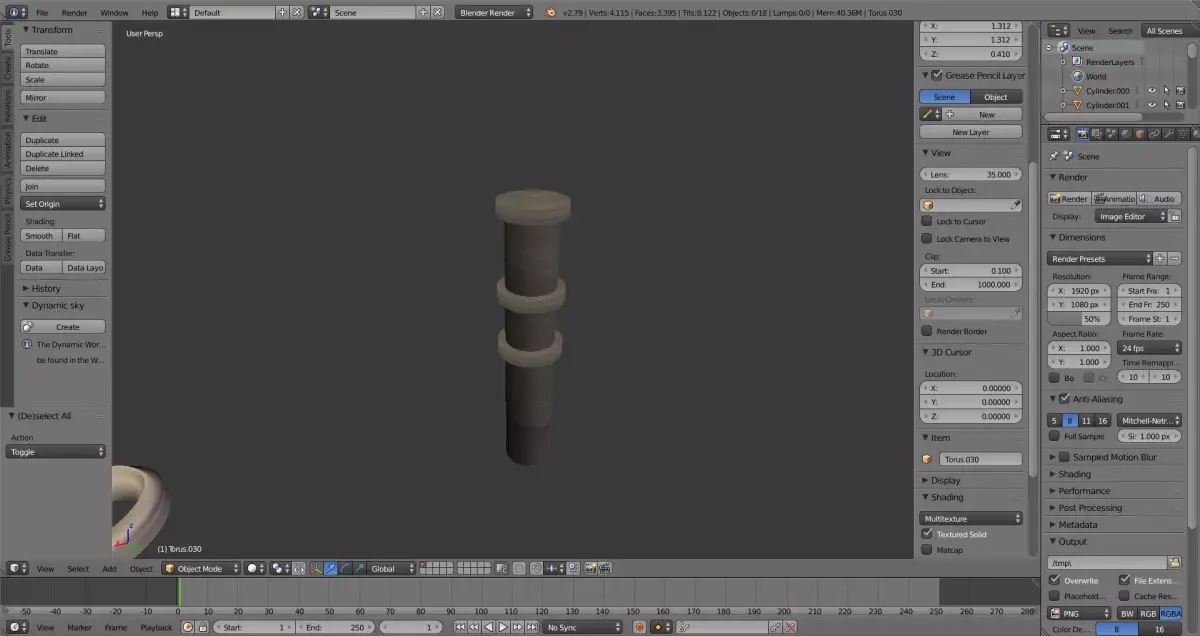Open the Global orientation dropdown
The image size is (1200, 636).
391,569
